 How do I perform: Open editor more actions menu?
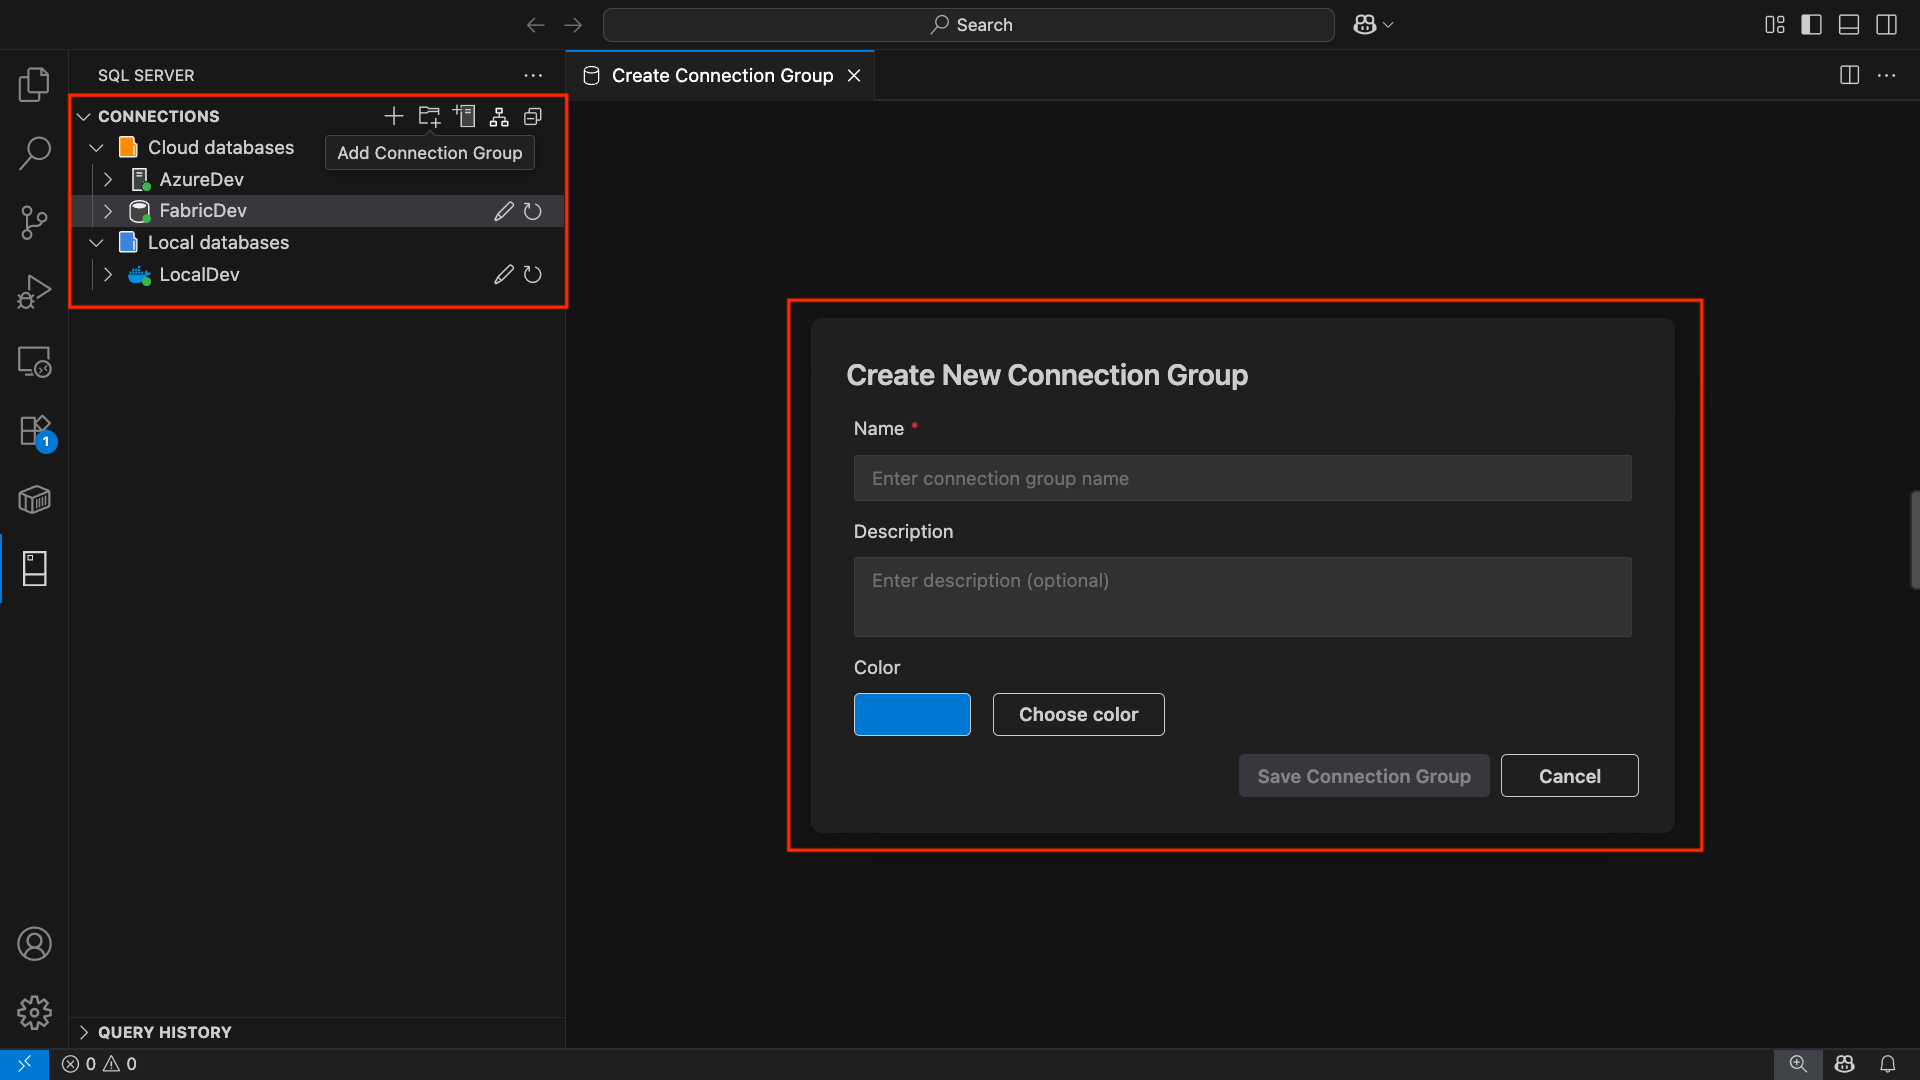coord(1887,75)
